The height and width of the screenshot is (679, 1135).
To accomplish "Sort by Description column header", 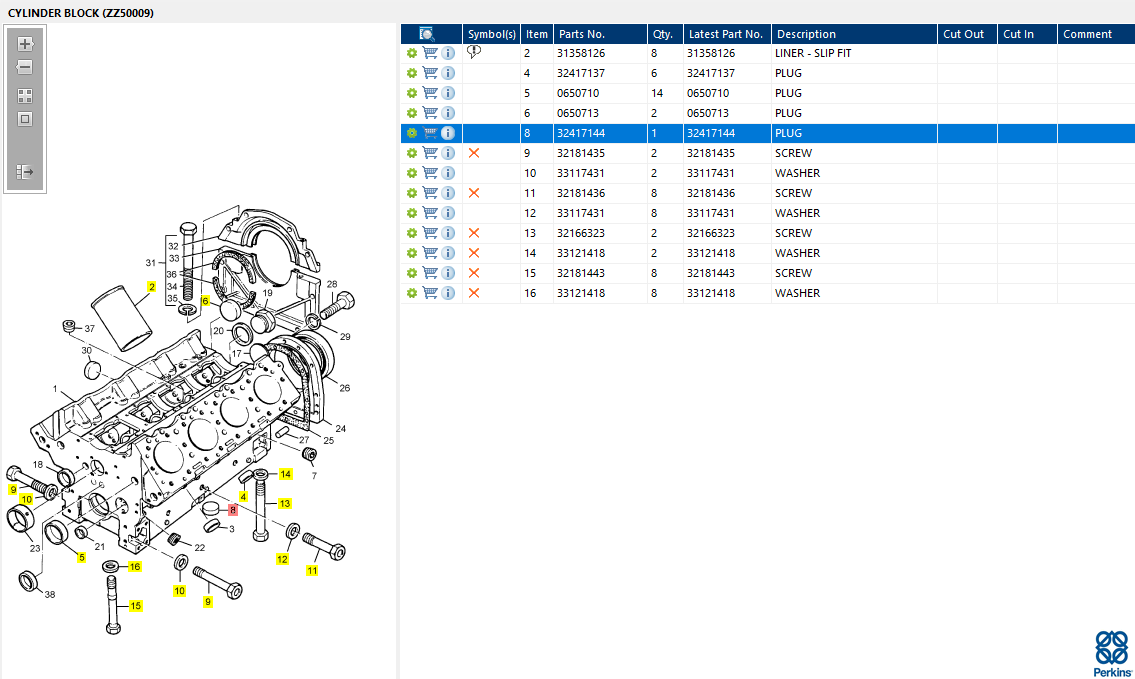I will click(854, 34).
